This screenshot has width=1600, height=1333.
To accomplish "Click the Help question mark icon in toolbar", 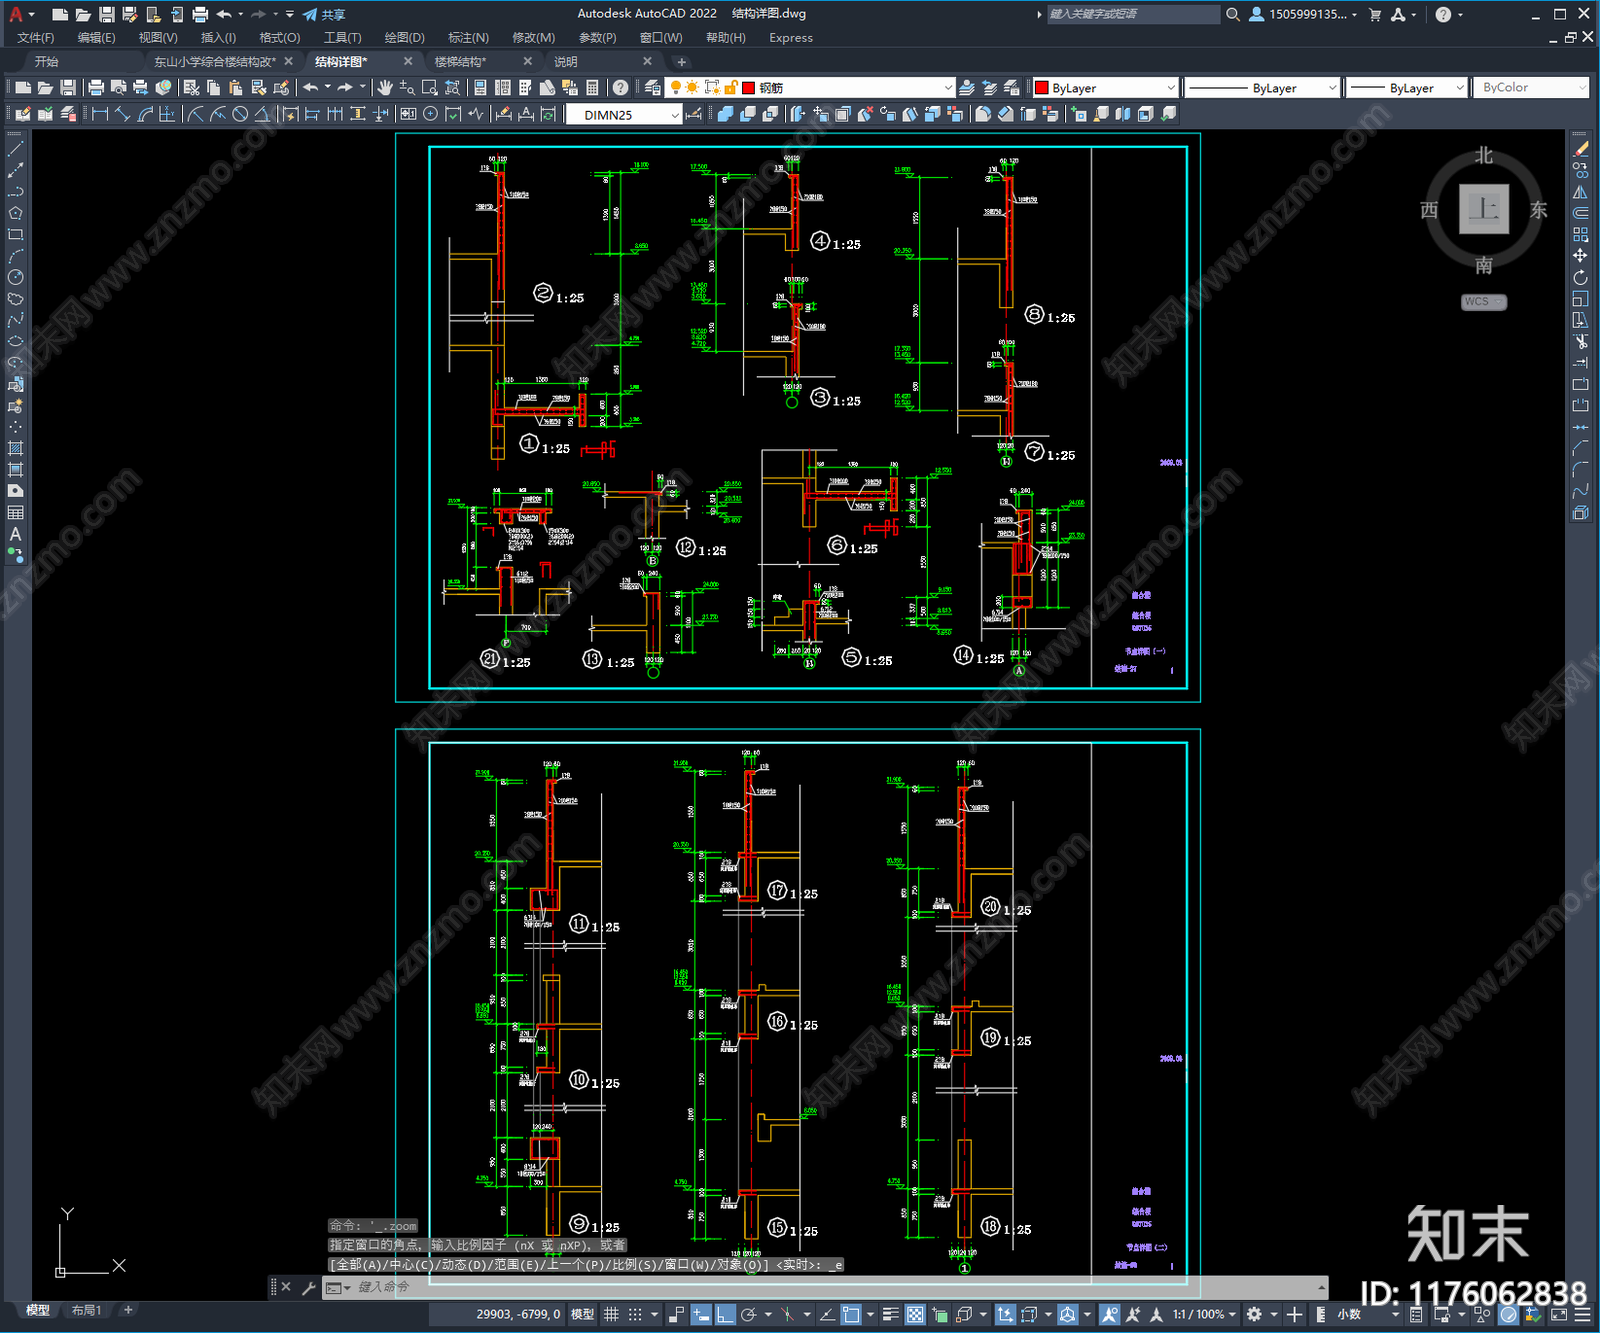I will (x=620, y=88).
